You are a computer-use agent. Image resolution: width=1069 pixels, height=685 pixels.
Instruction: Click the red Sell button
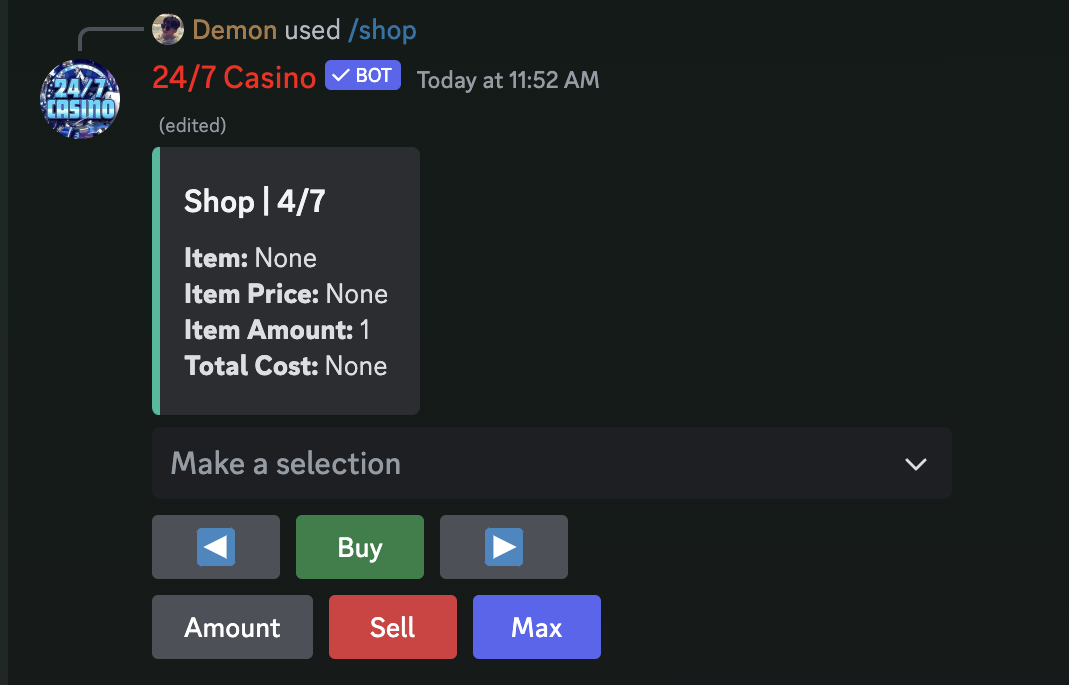point(393,627)
